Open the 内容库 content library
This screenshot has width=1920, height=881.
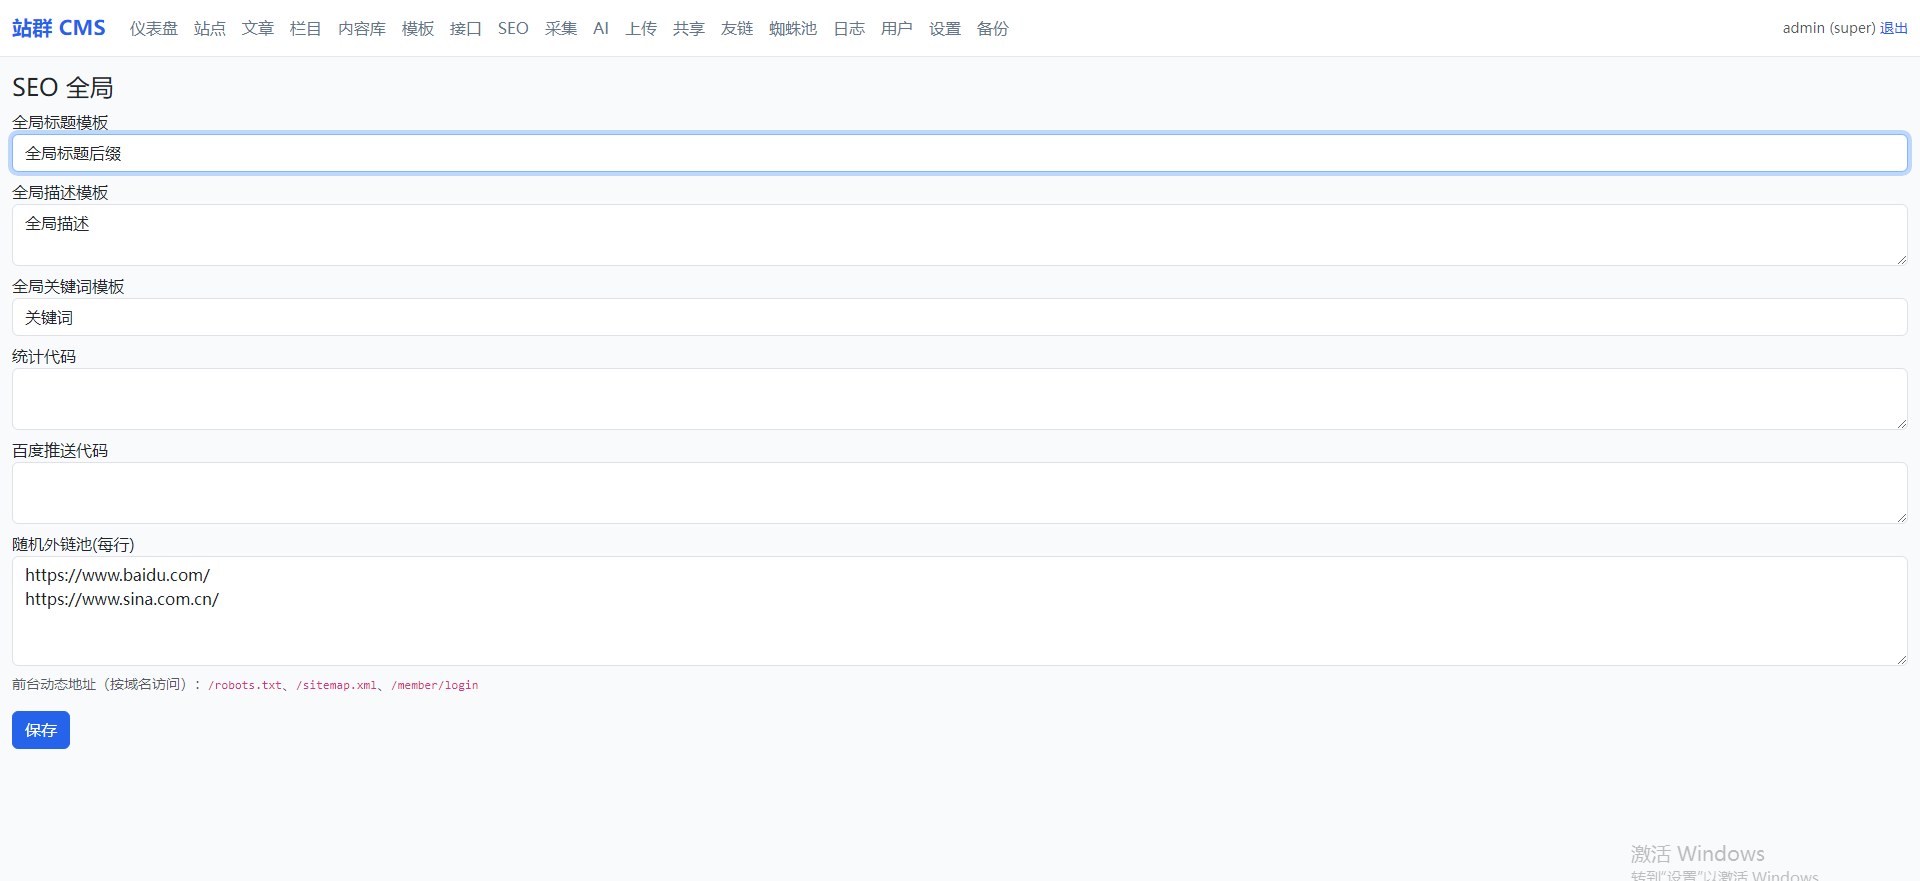pyautogui.click(x=361, y=29)
